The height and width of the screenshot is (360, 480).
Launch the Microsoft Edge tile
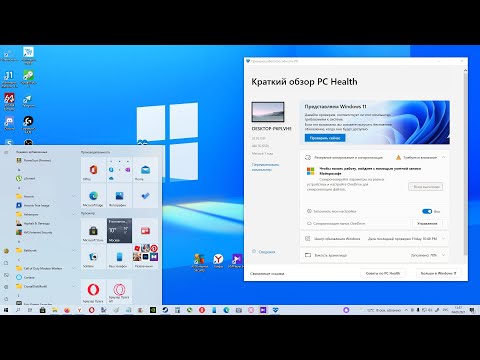[x=93, y=196]
